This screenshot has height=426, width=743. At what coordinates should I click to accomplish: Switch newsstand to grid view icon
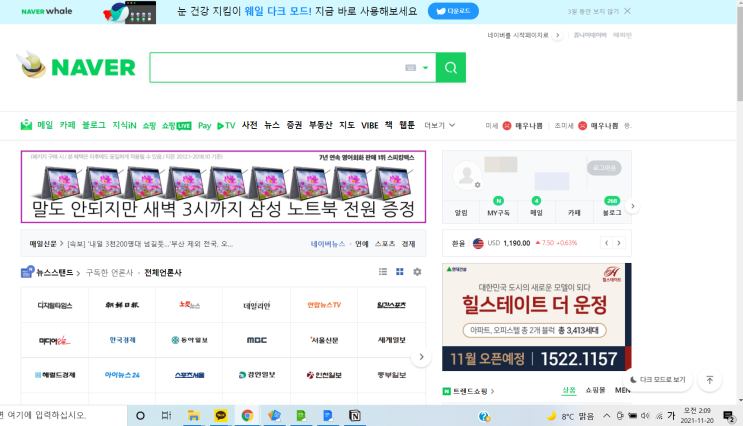(400, 272)
